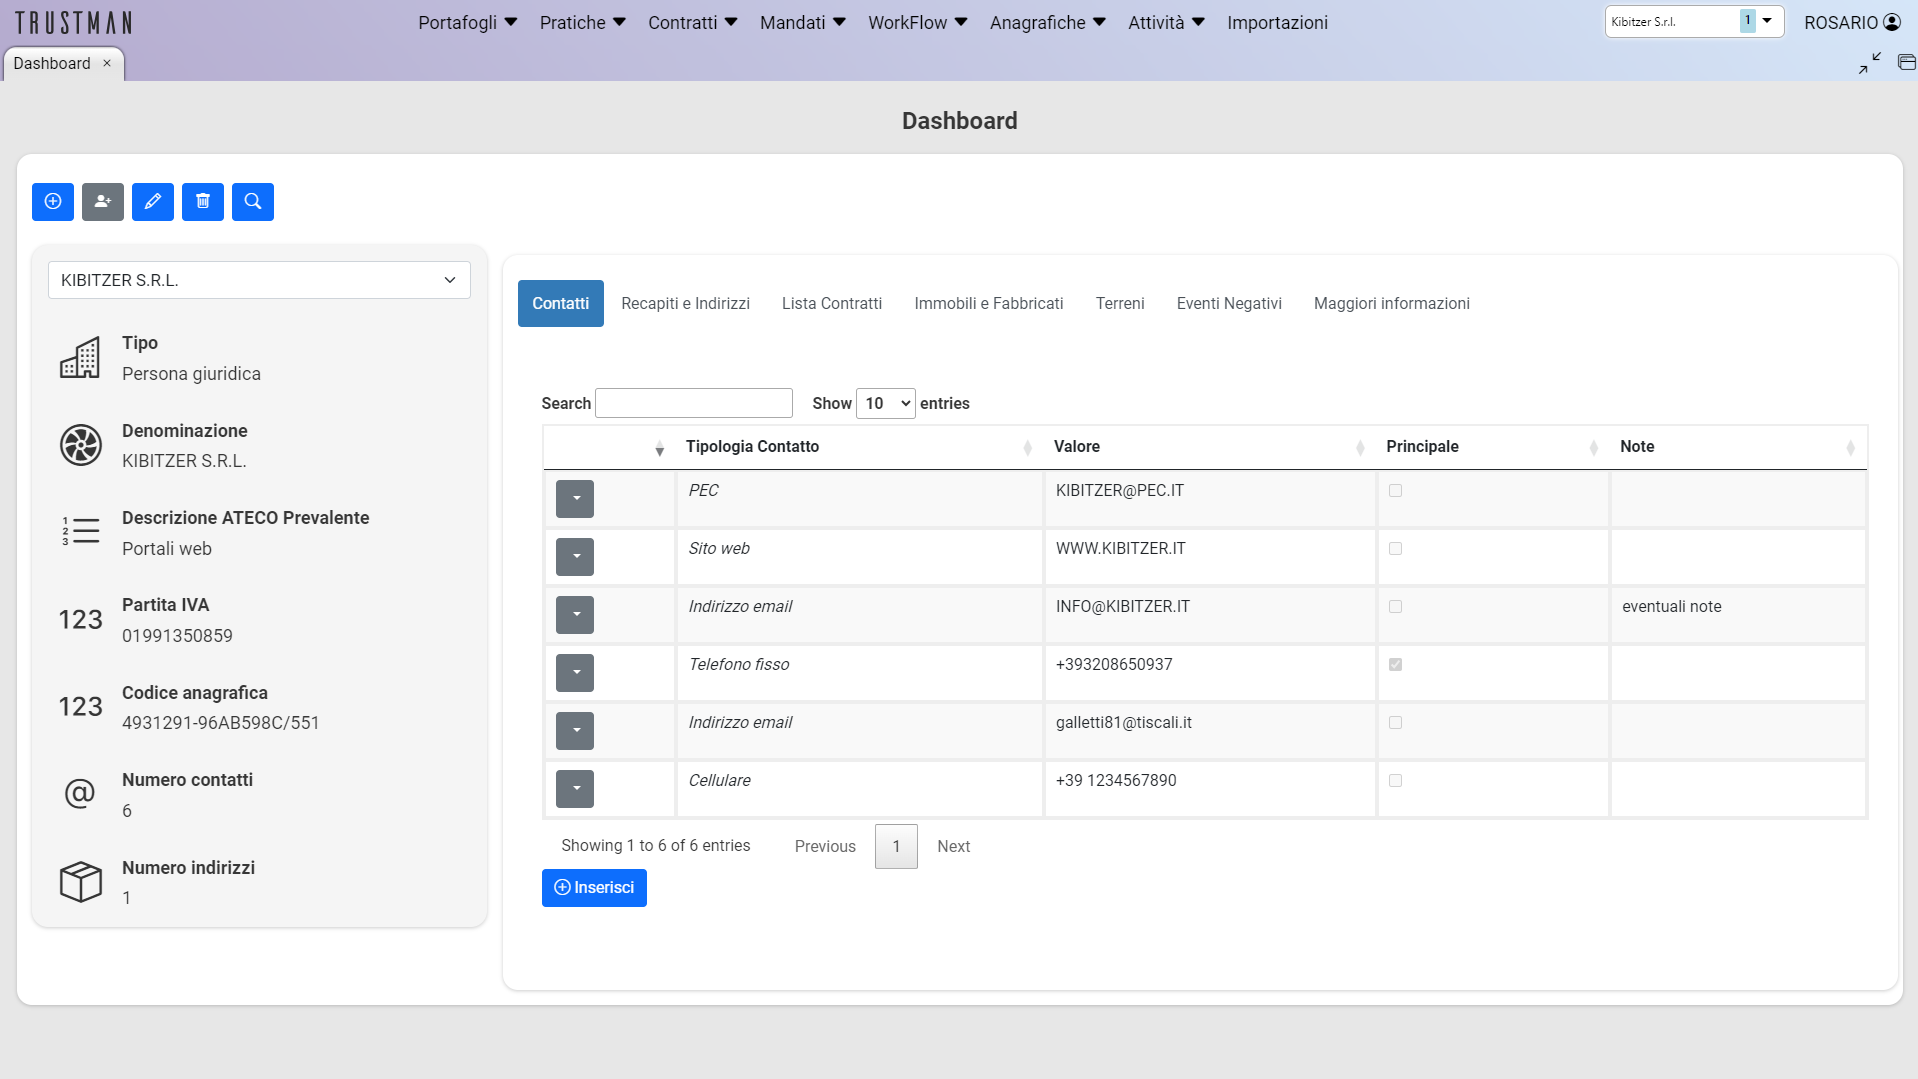Screen dimensions: 1918x1079
Task: Open the Importazioni menu item
Action: pos(1277,22)
